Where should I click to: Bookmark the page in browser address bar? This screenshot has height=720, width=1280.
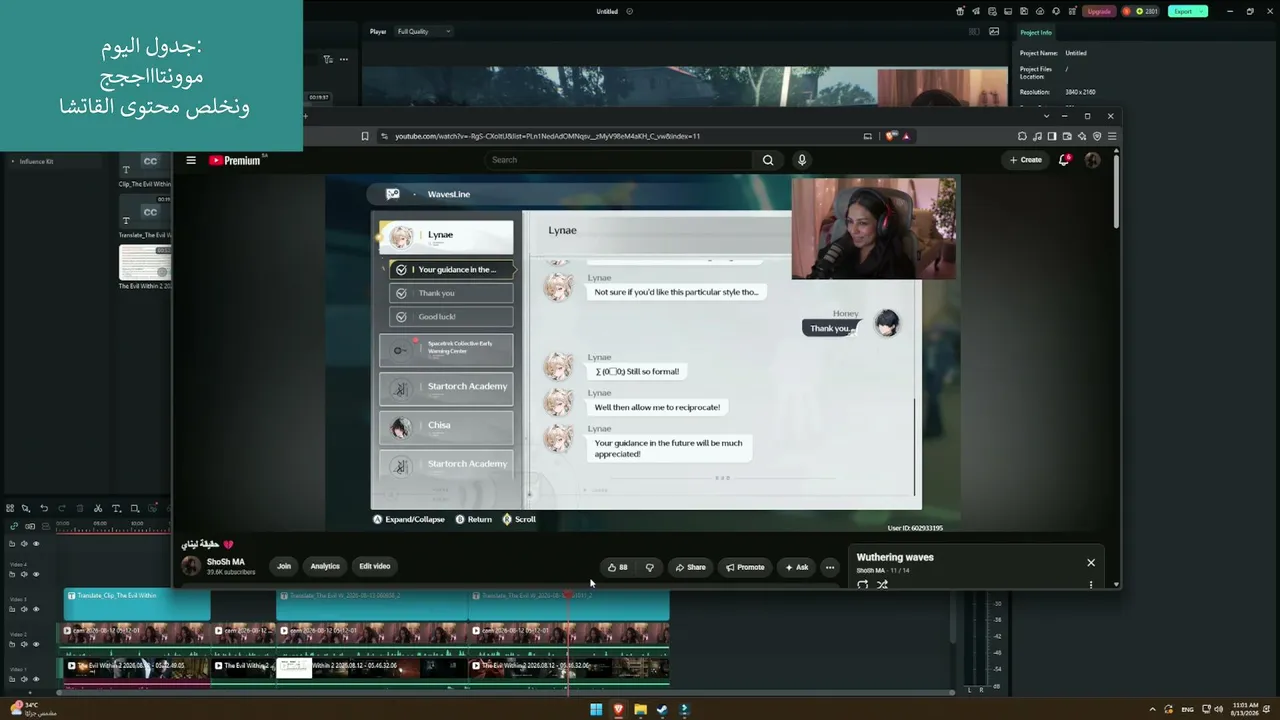365,136
